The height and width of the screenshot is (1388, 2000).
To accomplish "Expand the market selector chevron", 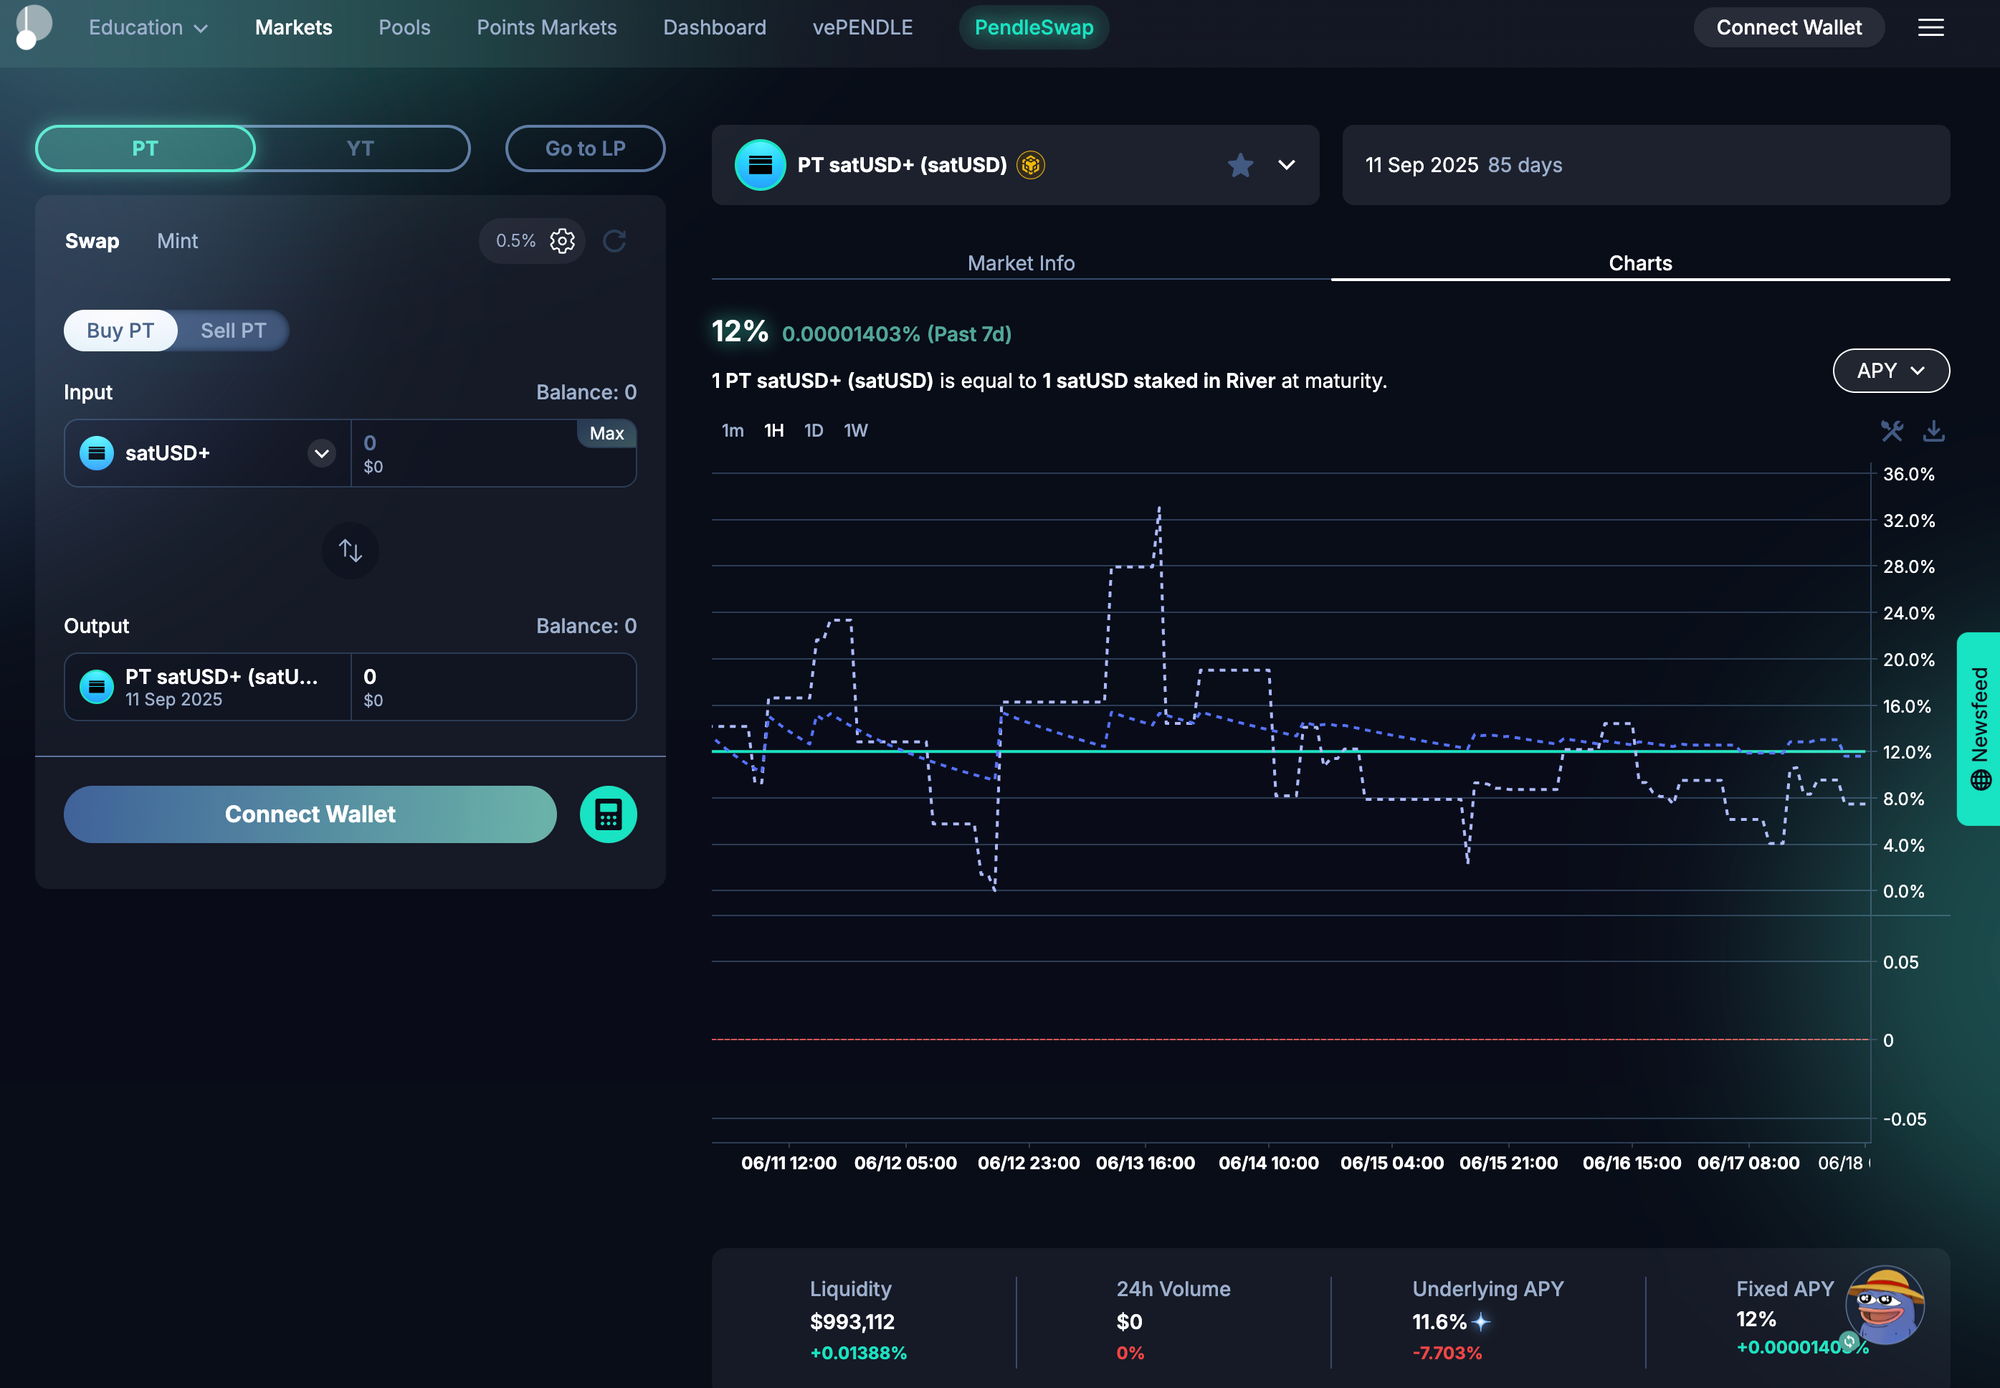I will (1287, 165).
